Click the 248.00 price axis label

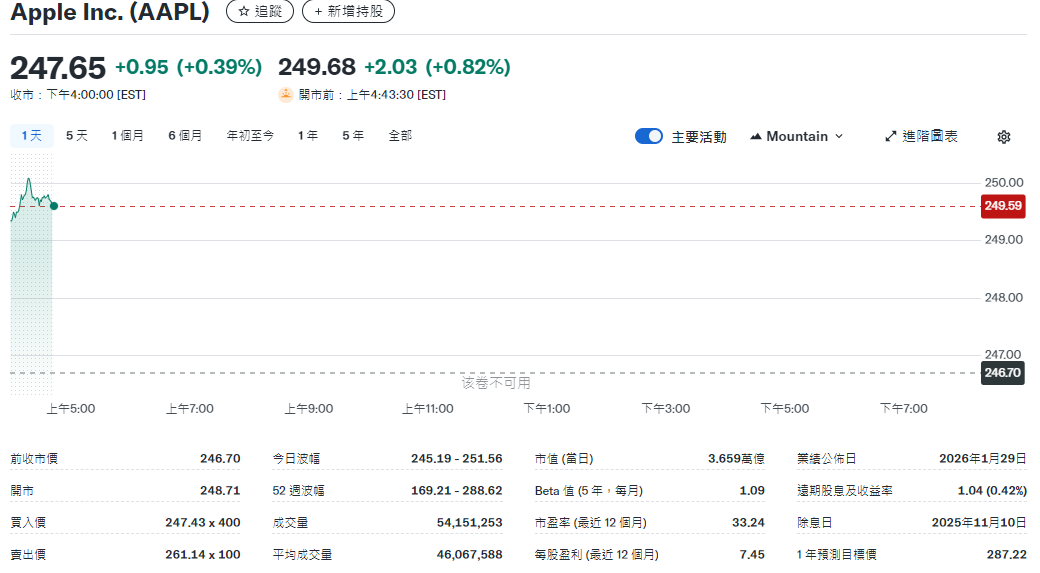(1004, 298)
